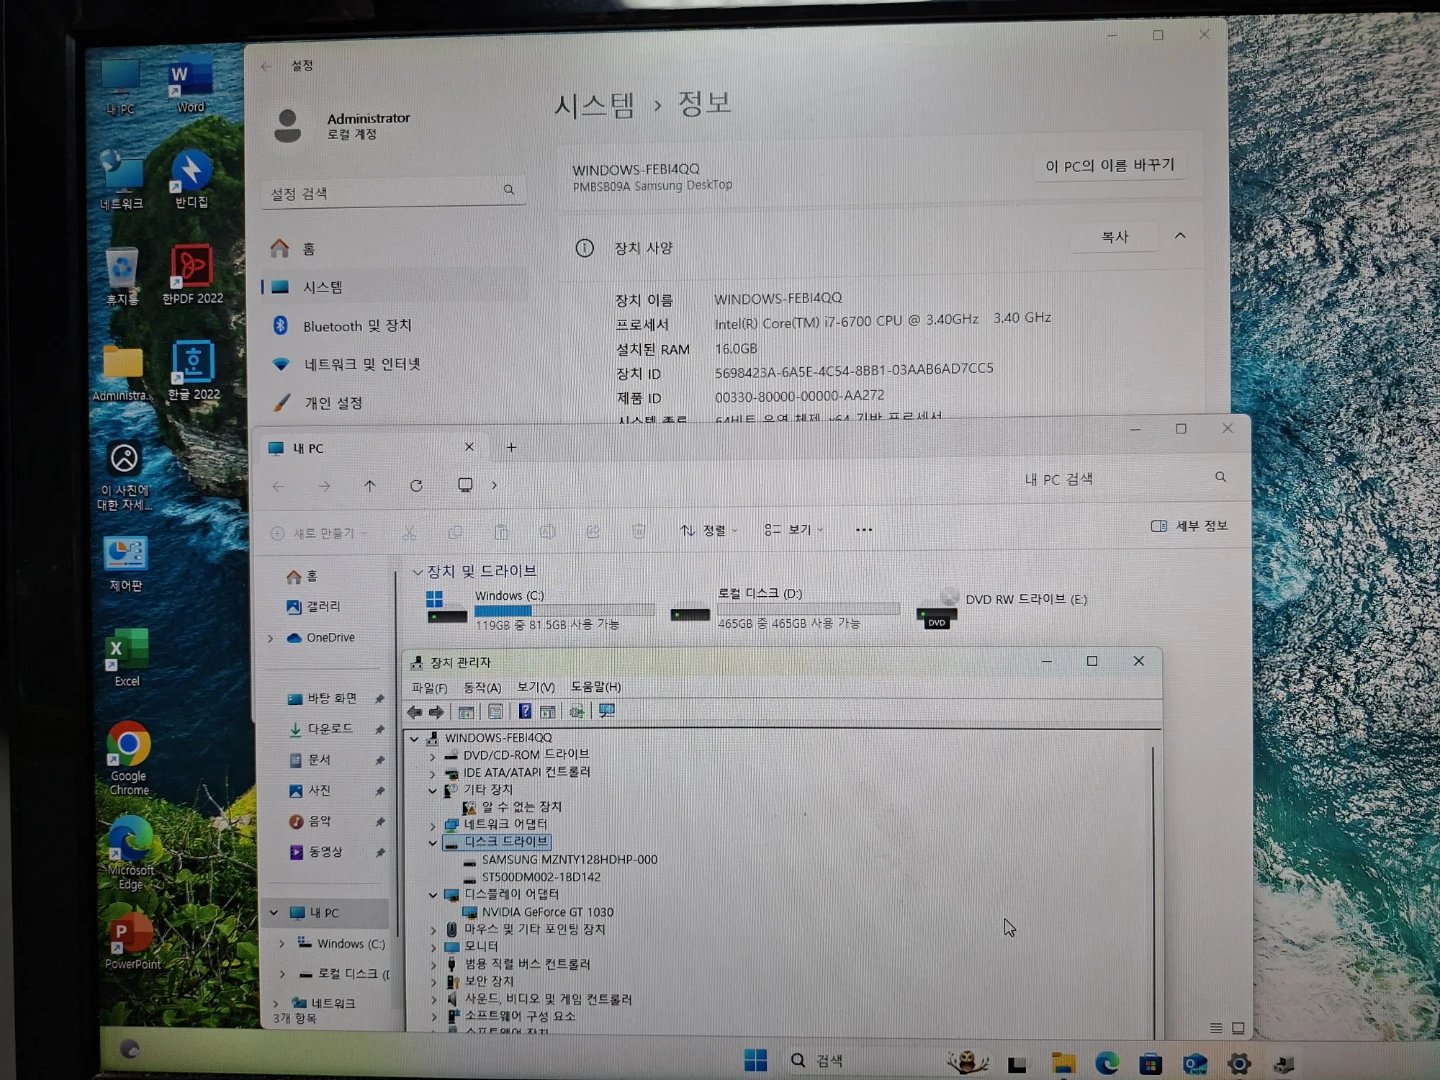Launch Microsoft Edge from the desktop
This screenshot has height=1080, width=1440.
(x=130, y=852)
